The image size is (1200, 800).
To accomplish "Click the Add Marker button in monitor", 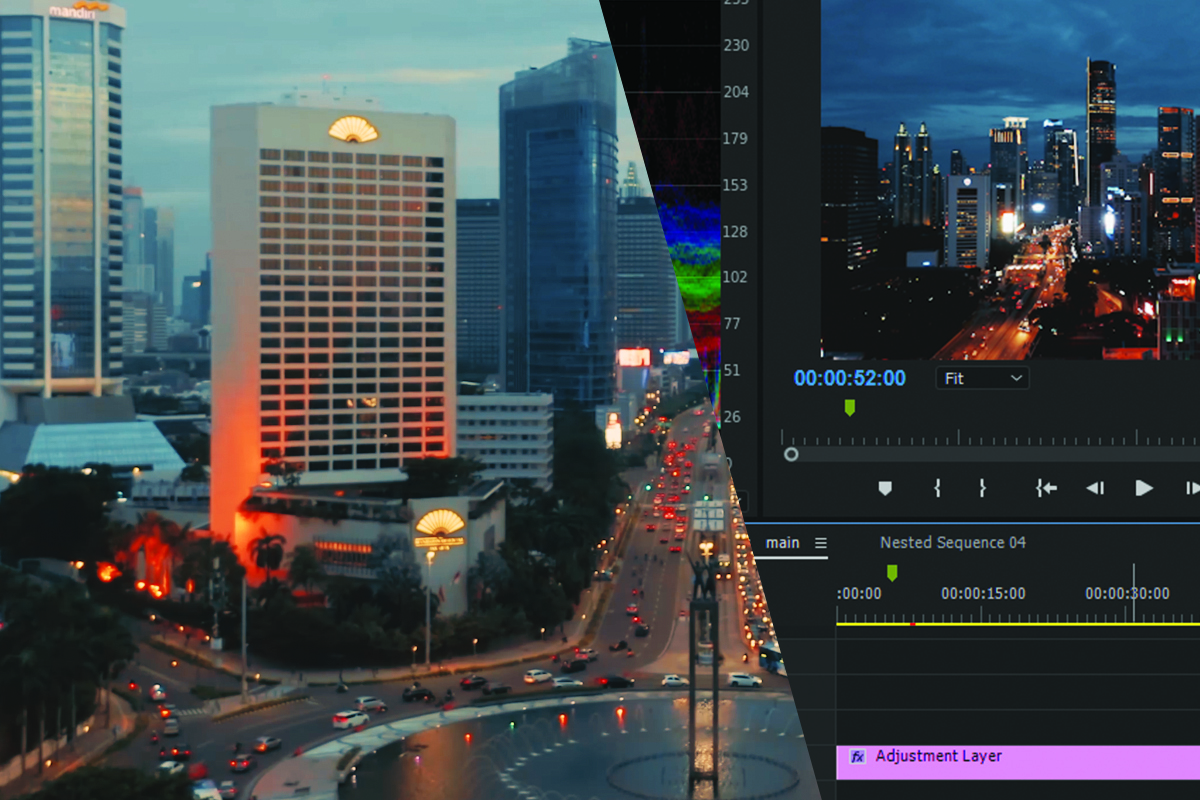I will (884, 488).
